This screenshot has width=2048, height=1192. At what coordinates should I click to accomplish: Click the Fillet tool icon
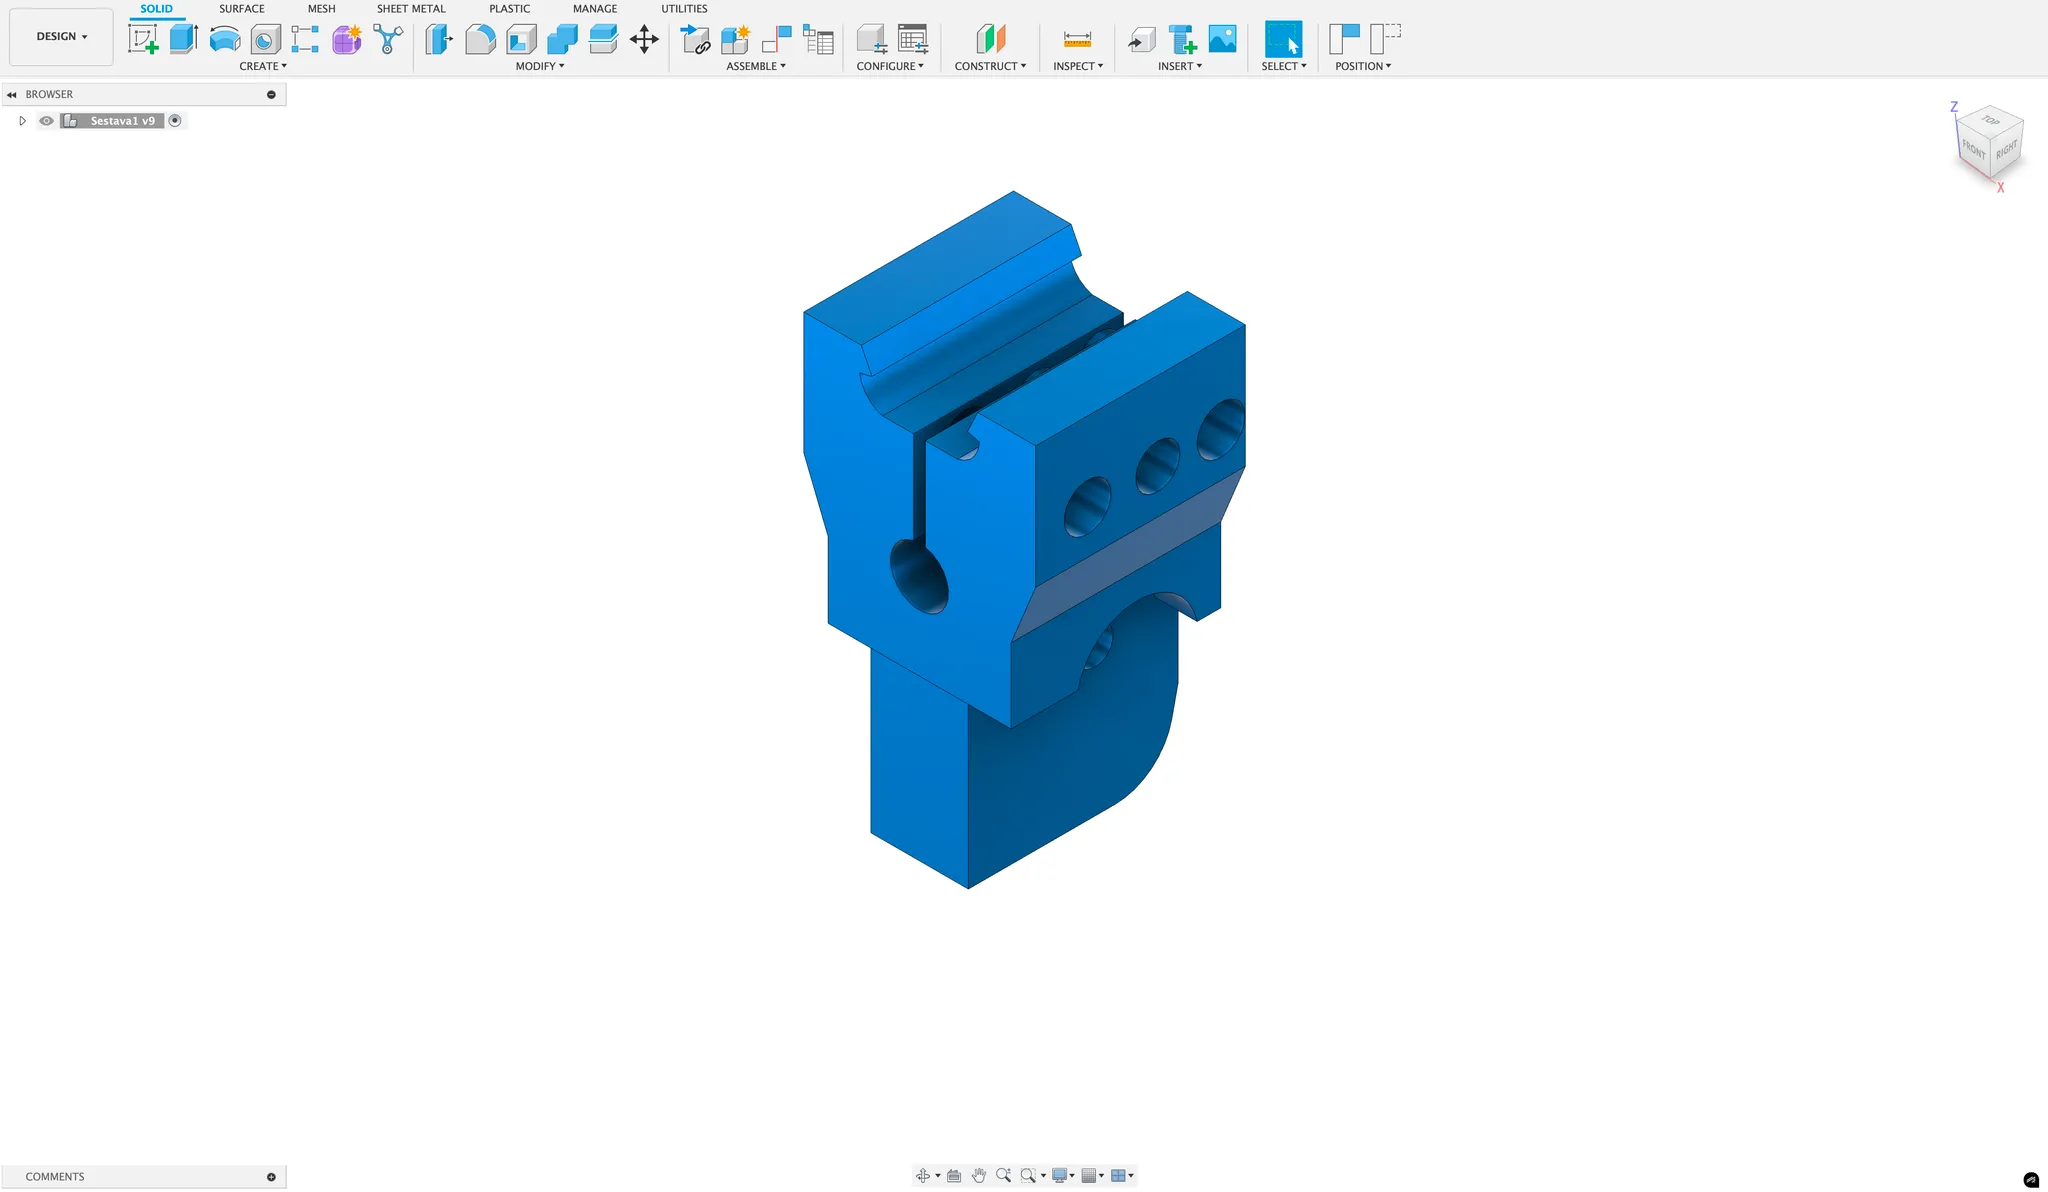click(x=480, y=40)
